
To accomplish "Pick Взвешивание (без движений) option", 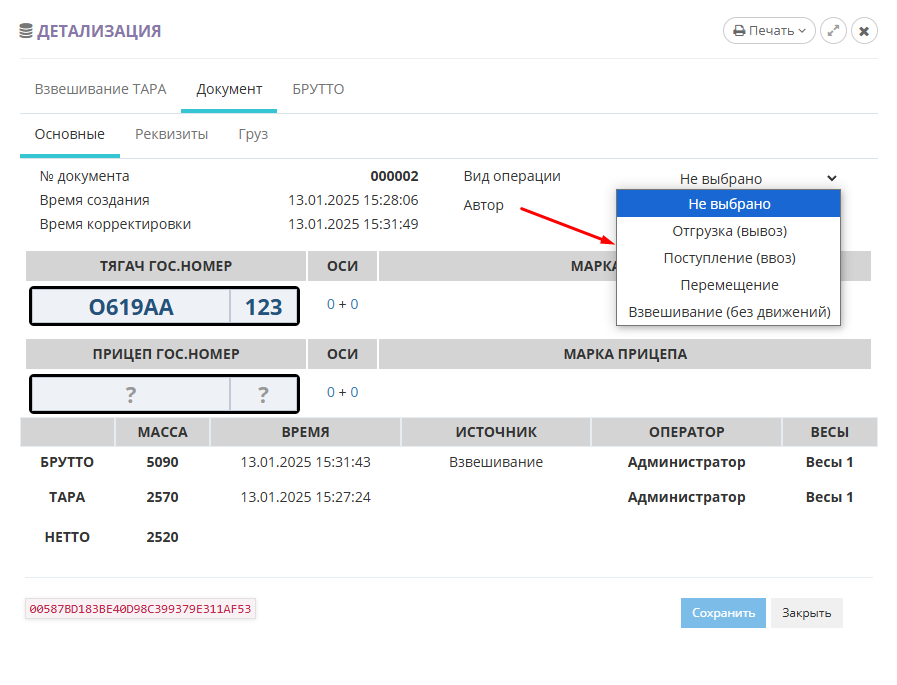I will pyautogui.click(x=729, y=312).
